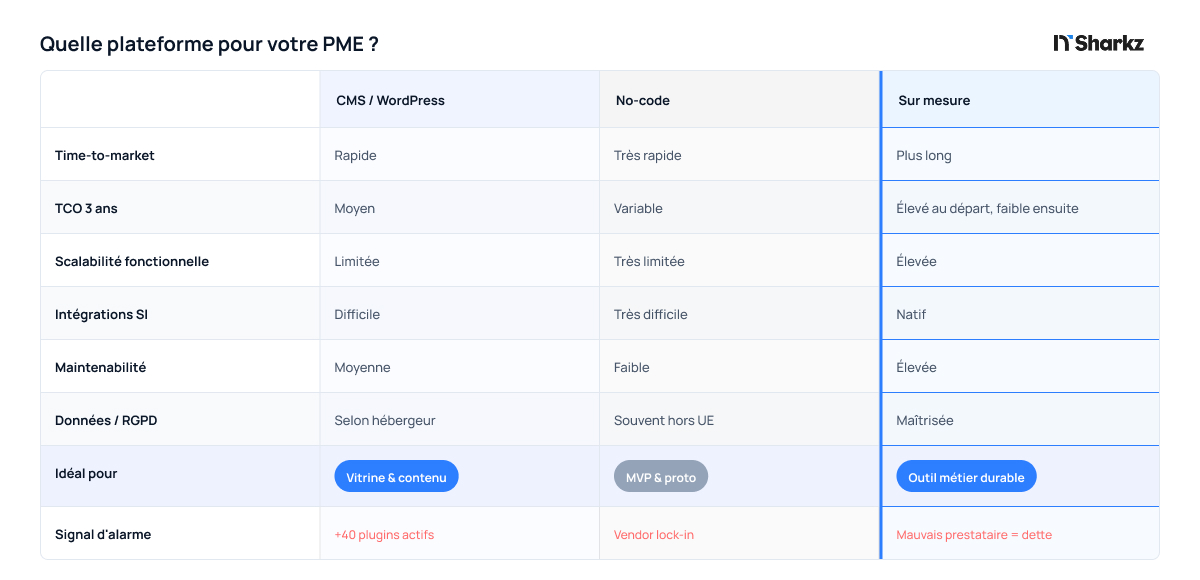The height and width of the screenshot is (580, 1200).
Task: Click the Intégrations SI row label
Action: (x=101, y=314)
